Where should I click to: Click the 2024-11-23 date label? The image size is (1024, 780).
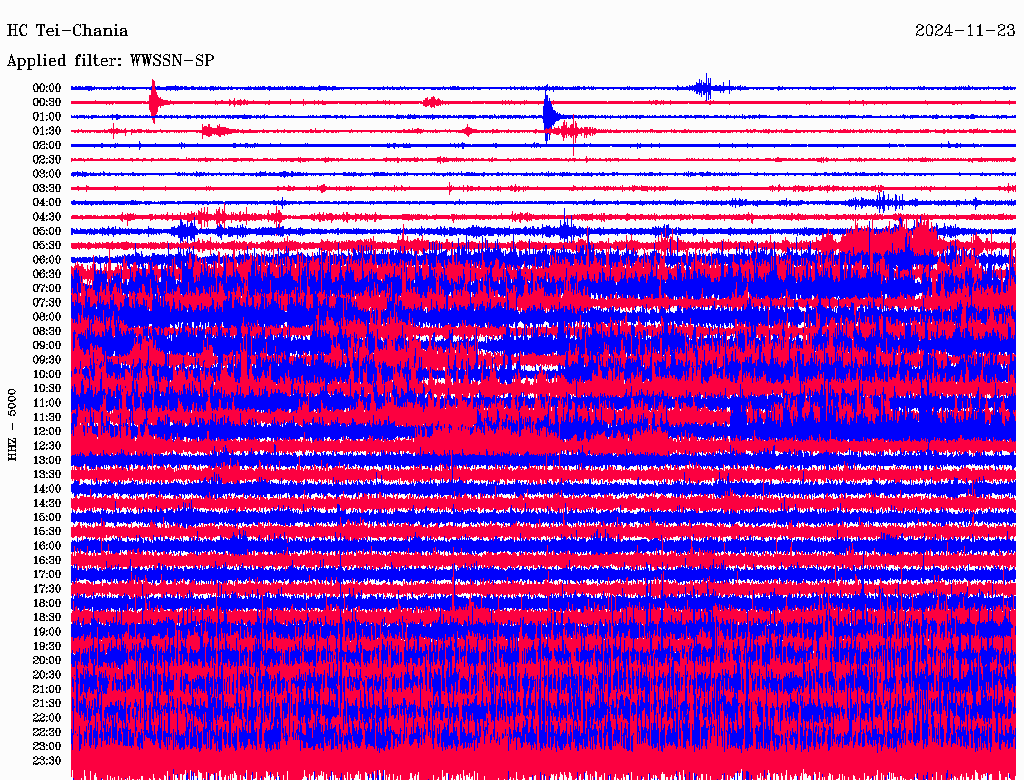(965, 31)
